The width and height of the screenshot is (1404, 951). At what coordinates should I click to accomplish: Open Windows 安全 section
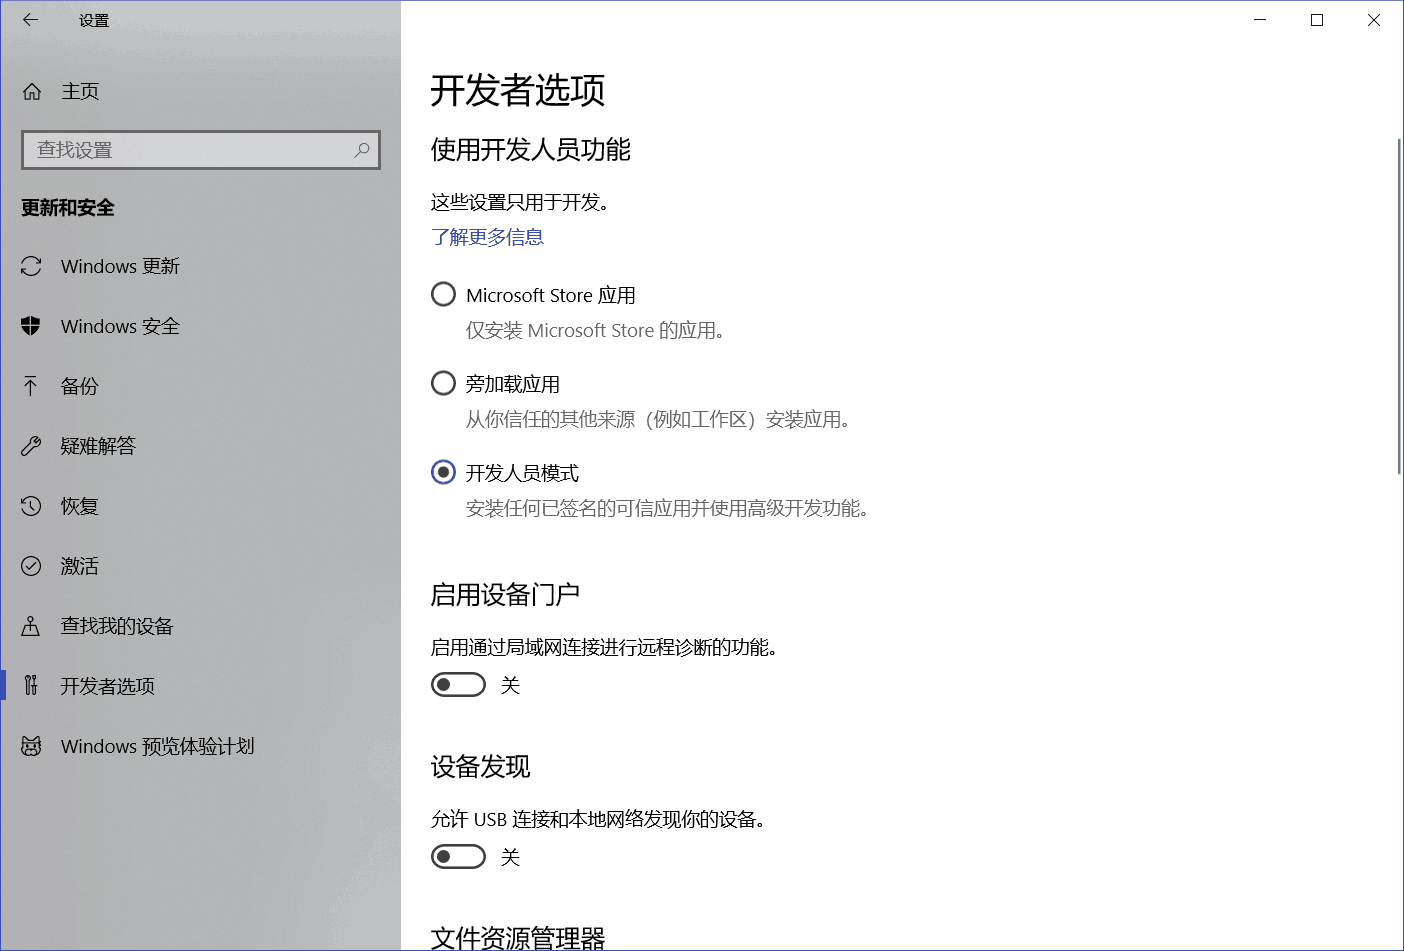pyautogui.click(x=200, y=326)
